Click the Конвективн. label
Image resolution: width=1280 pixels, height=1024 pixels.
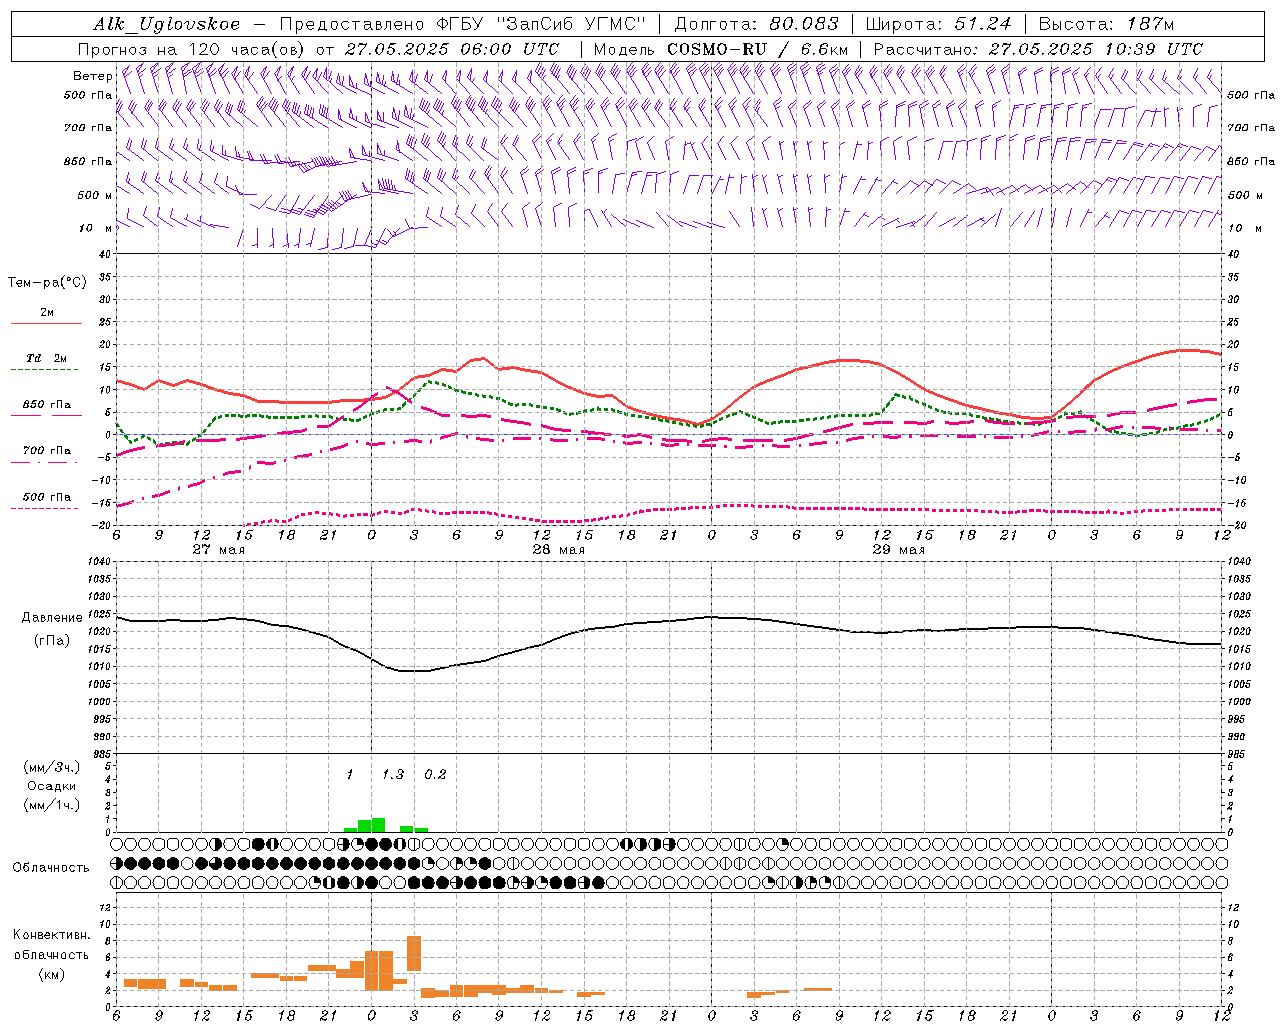[51, 935]
